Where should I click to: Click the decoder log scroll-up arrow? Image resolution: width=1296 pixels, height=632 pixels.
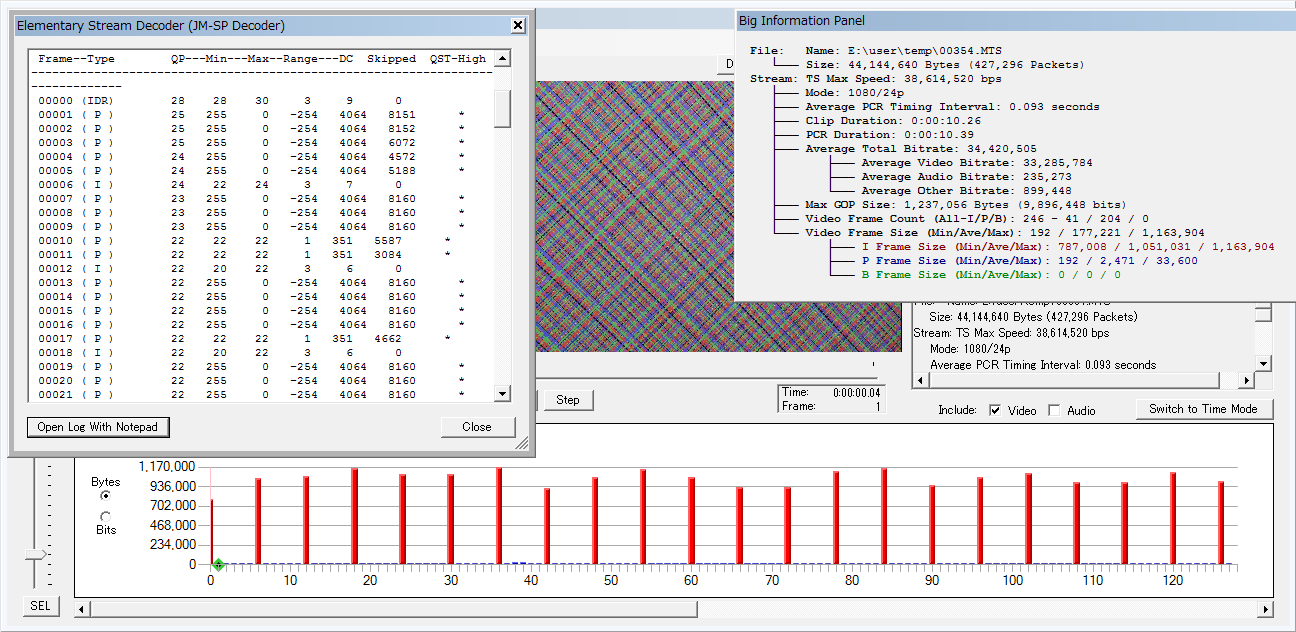(x=503, y=57)
